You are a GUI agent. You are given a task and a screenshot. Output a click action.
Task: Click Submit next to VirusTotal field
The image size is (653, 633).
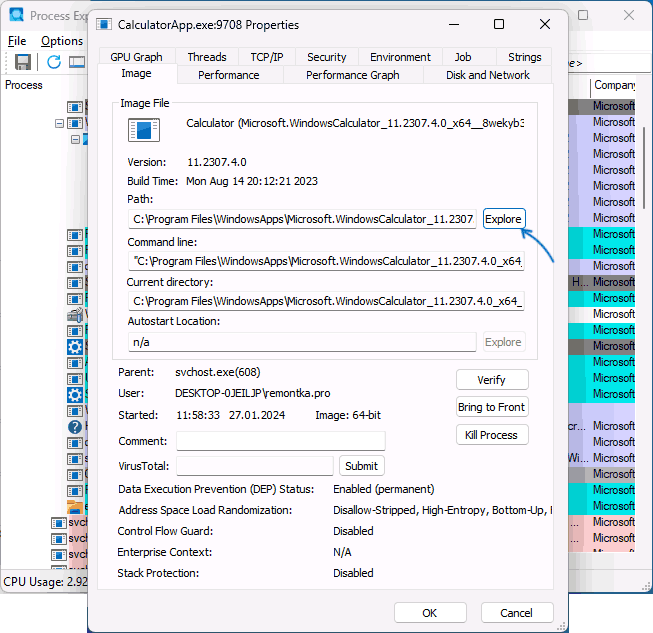(361, 466)
